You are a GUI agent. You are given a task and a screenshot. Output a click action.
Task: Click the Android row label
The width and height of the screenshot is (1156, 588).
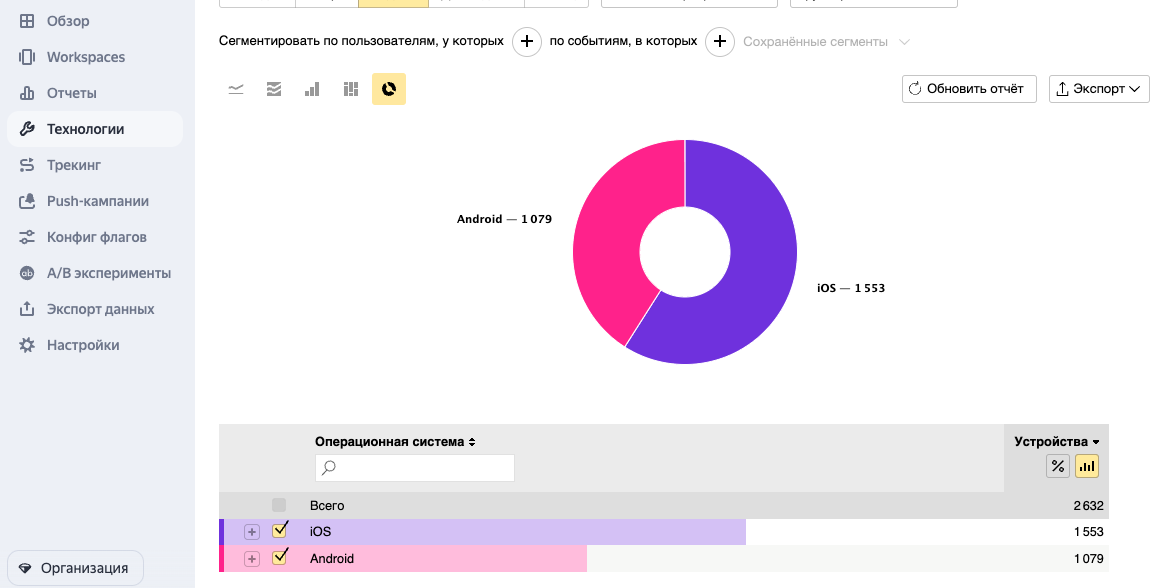pyautogui.click(x=332, y=559)
